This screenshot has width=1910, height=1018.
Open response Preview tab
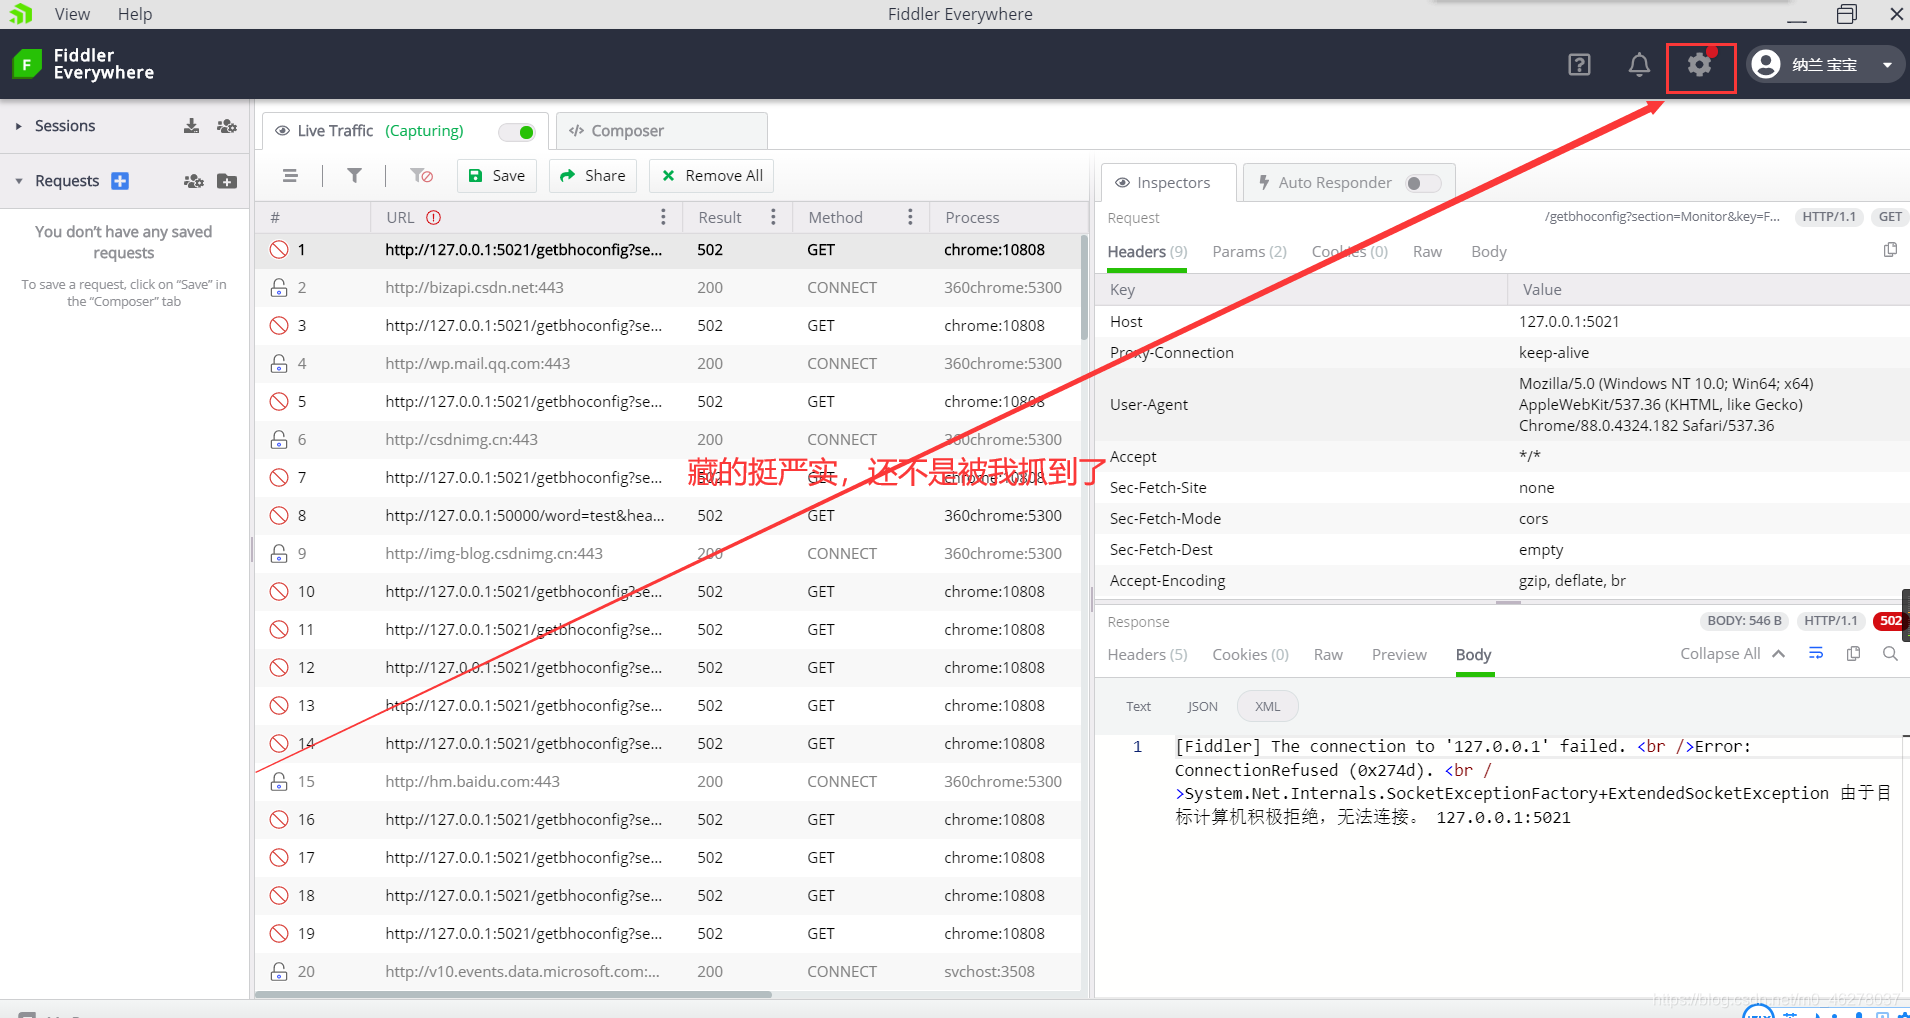pyautogui.click(x=1399, y=655)
